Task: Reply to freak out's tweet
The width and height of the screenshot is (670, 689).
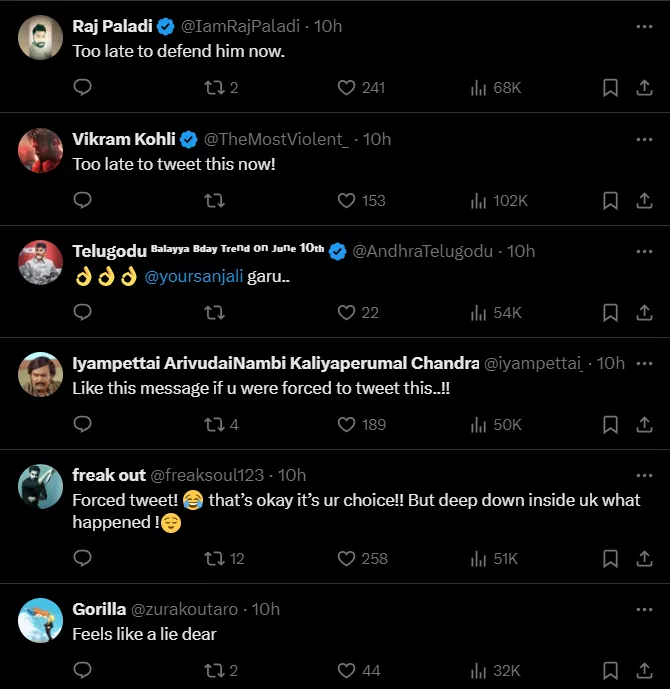Action: click(83, 558)
